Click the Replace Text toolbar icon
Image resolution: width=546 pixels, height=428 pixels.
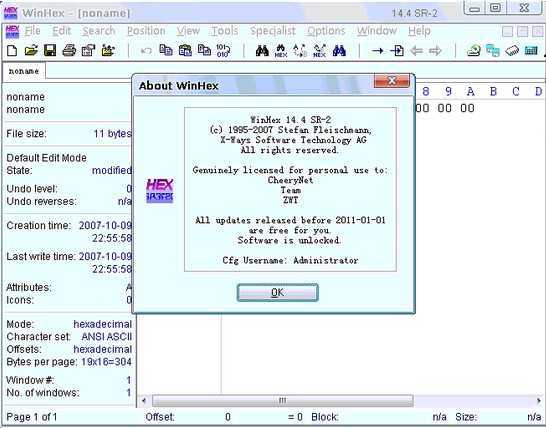(x=300, y=51)
